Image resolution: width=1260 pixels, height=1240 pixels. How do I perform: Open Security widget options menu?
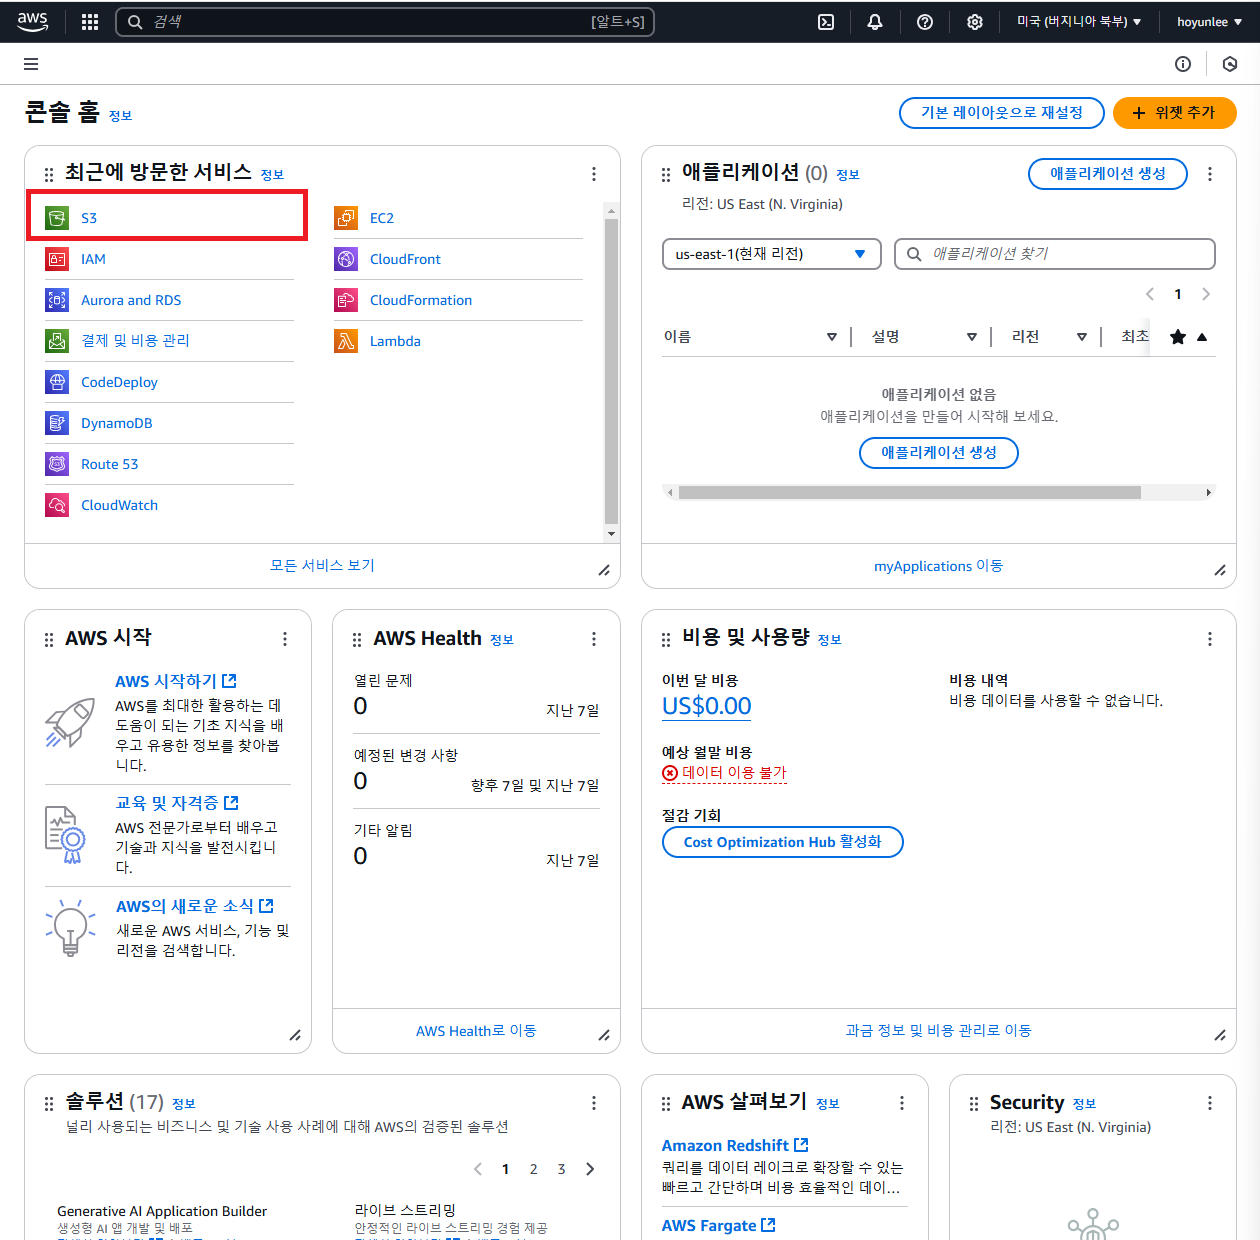click(1210, 1103)
